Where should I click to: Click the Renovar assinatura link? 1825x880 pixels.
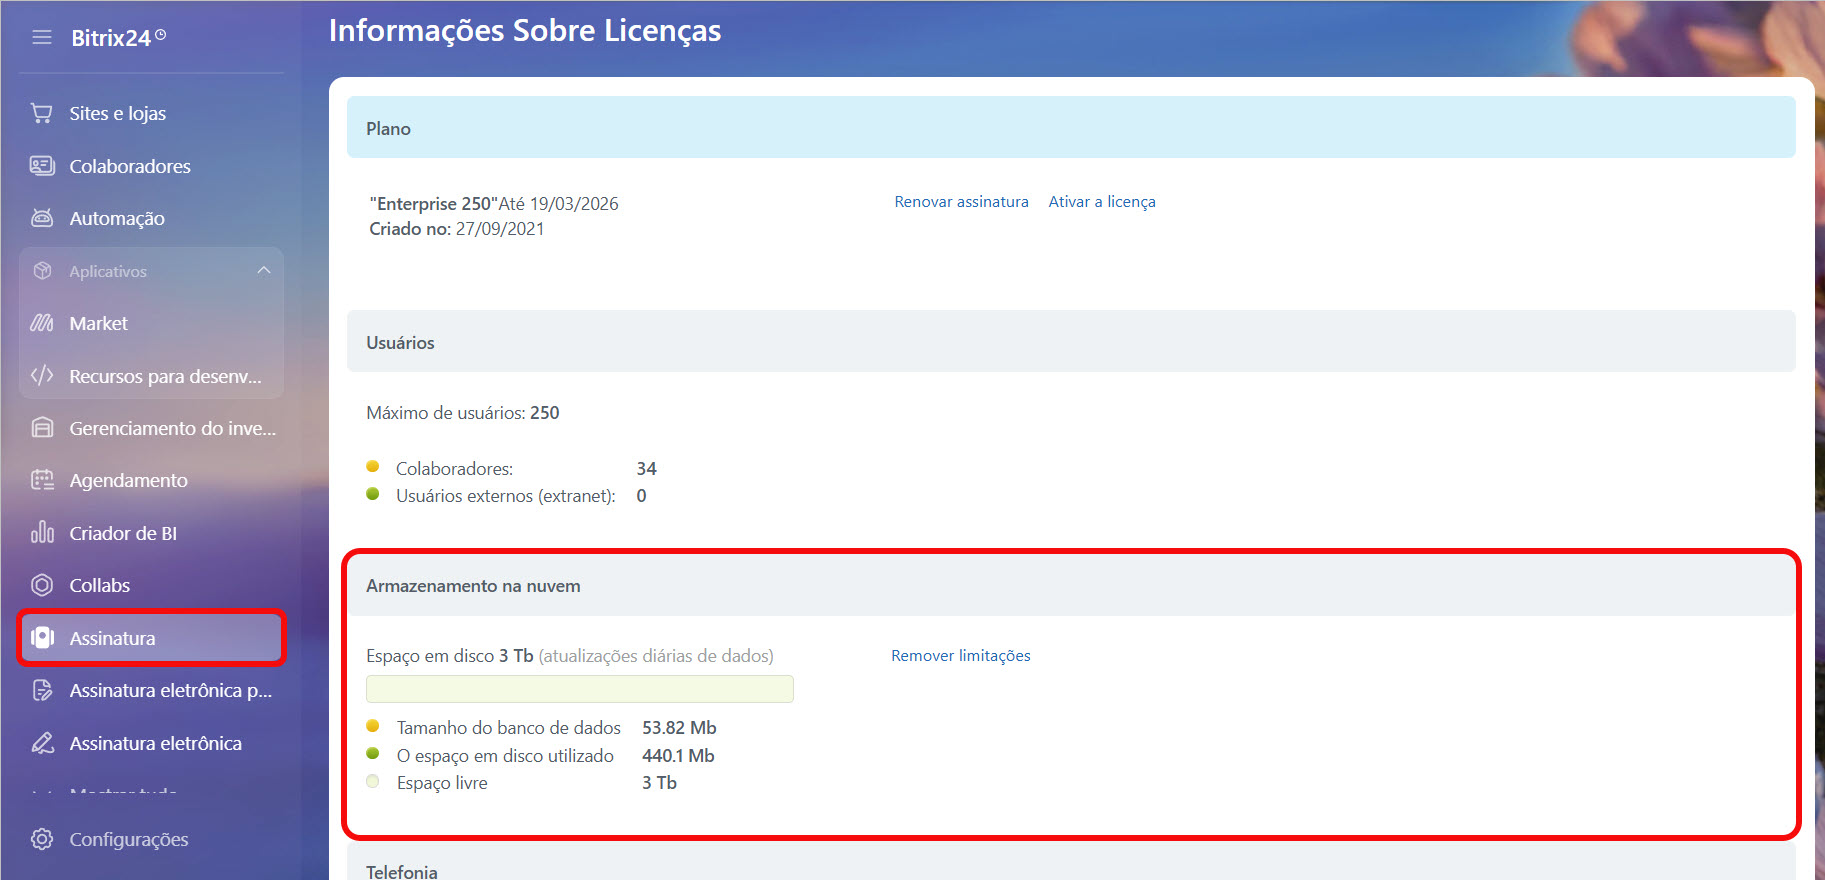[961, 202]
